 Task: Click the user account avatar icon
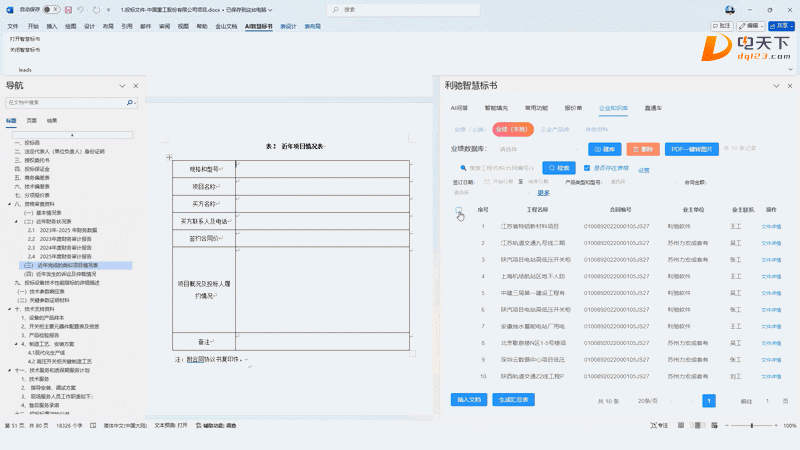tap(730, 10)
